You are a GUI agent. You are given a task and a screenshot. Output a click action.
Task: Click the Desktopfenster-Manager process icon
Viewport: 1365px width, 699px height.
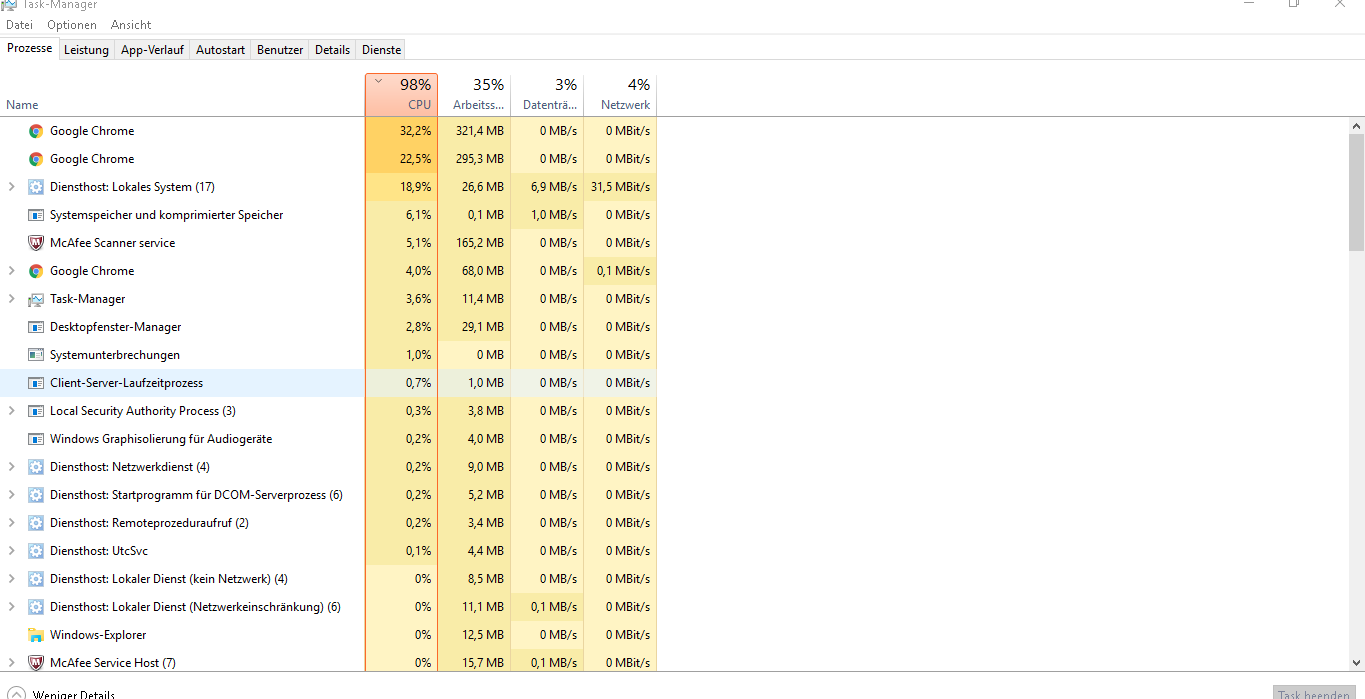[x=36, y=327]
